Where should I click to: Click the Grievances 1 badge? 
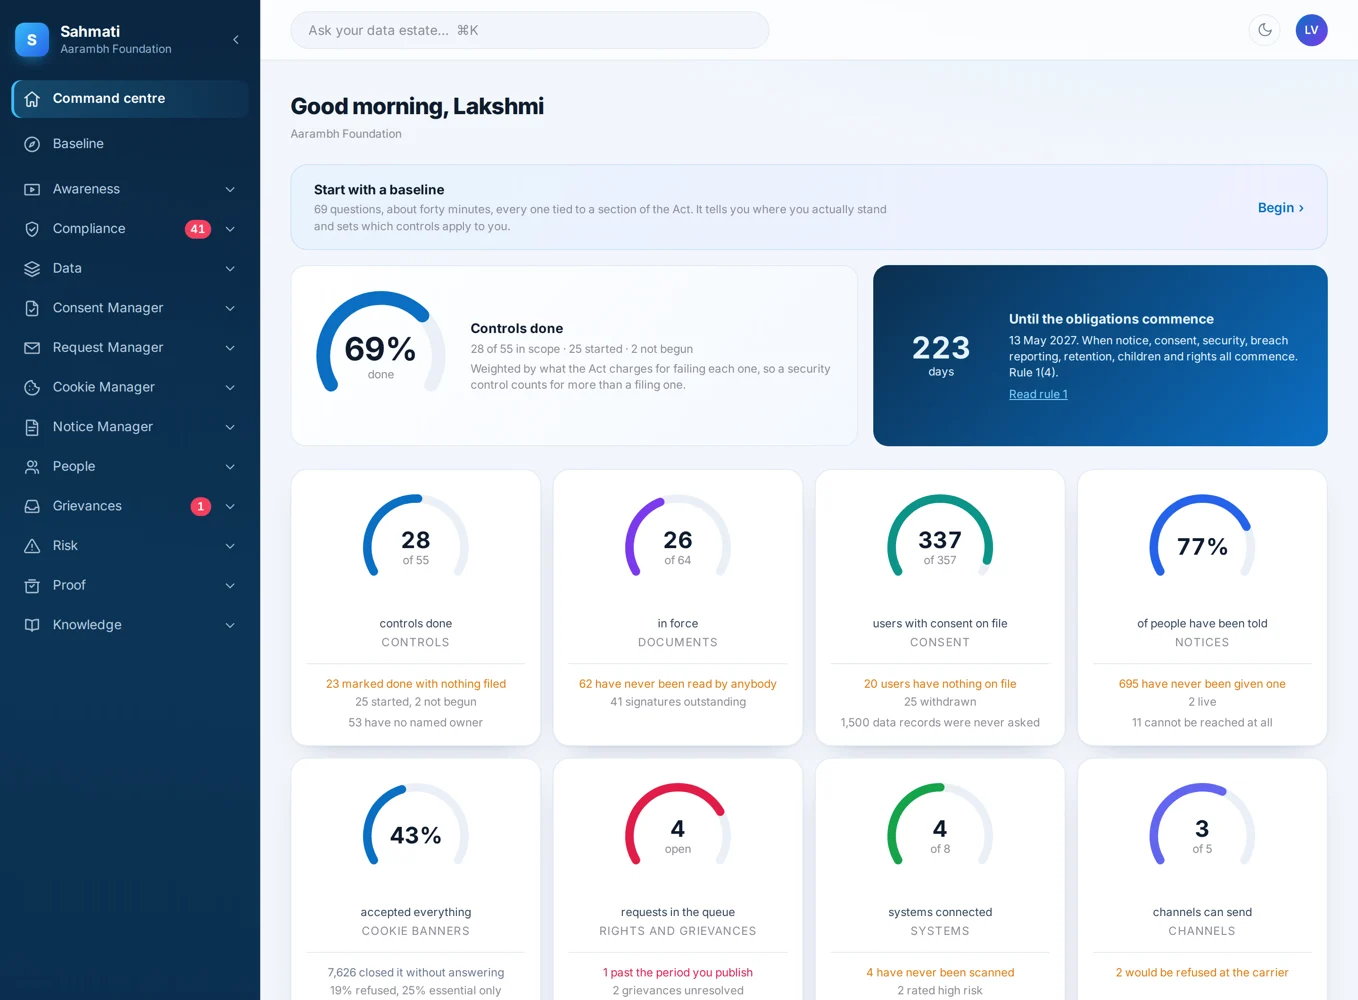click(x=201, y=506)
